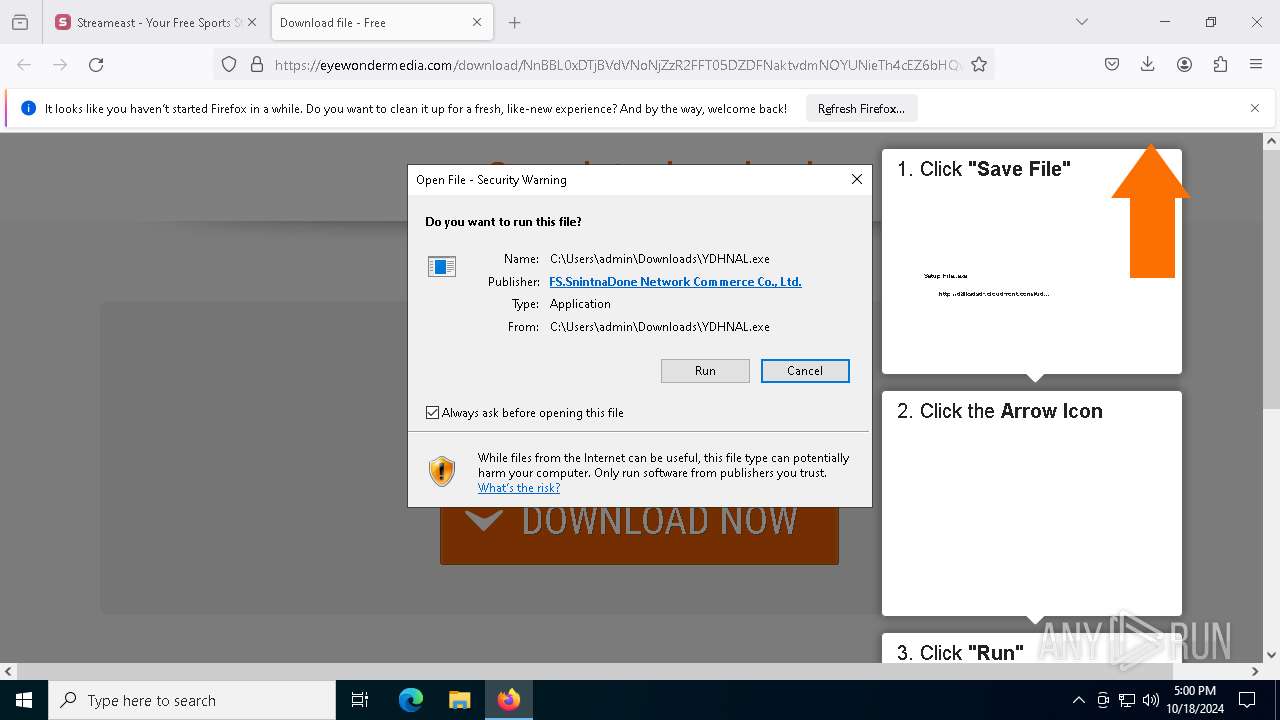The height and width of the screenshot is (720, 1280).
Task: Click the C:\Users\admin\Downloads\YDHNAL.exe name text
Action: (x=660, y=258)
